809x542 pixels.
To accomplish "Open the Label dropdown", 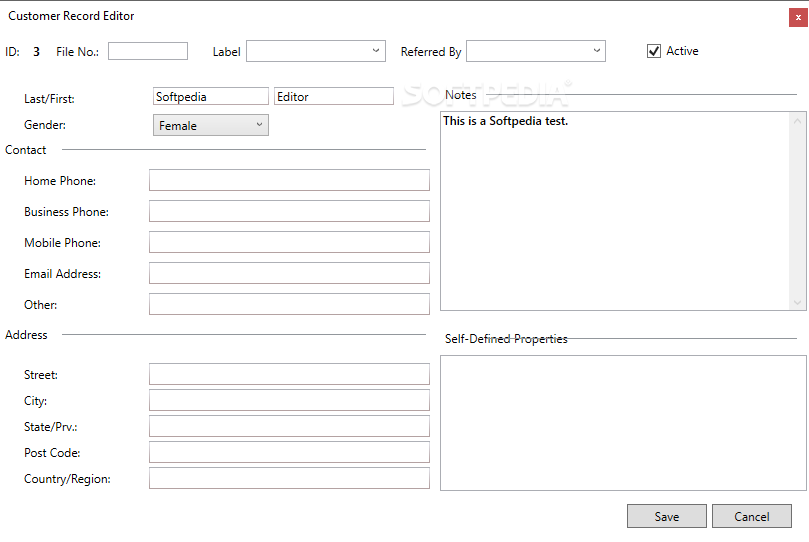I will [x=315, y=51].
